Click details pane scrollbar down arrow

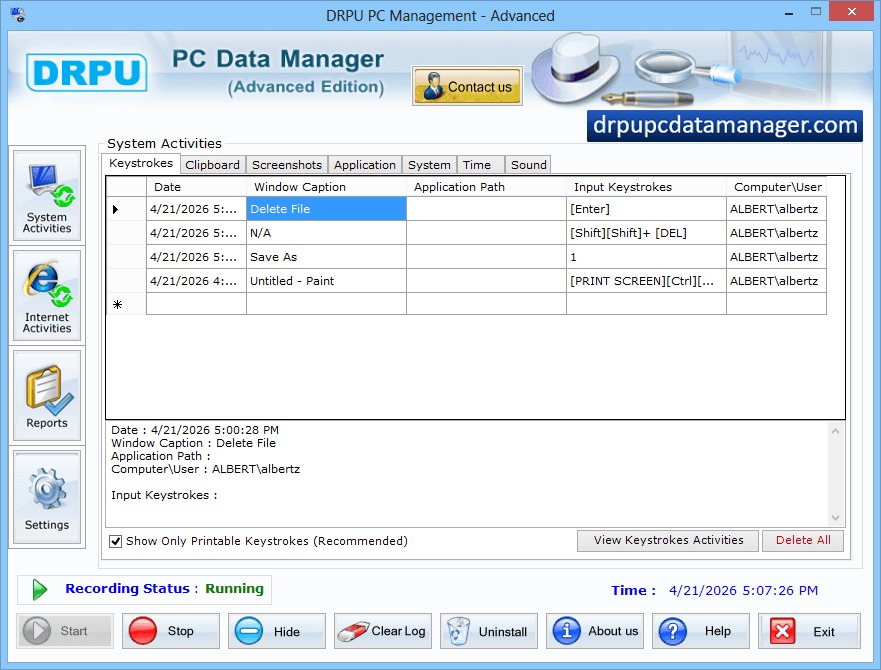point(835,518)
